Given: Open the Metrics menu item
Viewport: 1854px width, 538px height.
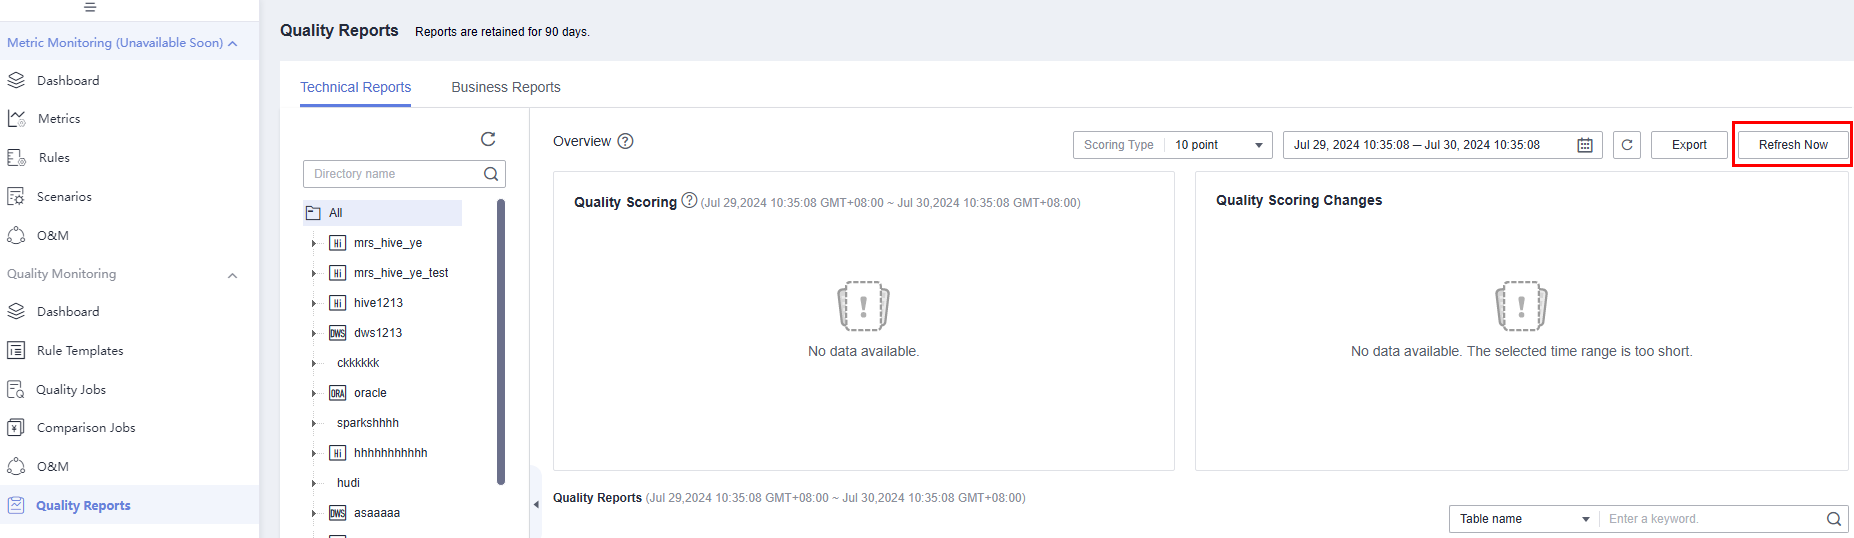Looking at the screenshot, I should point(59,118).
